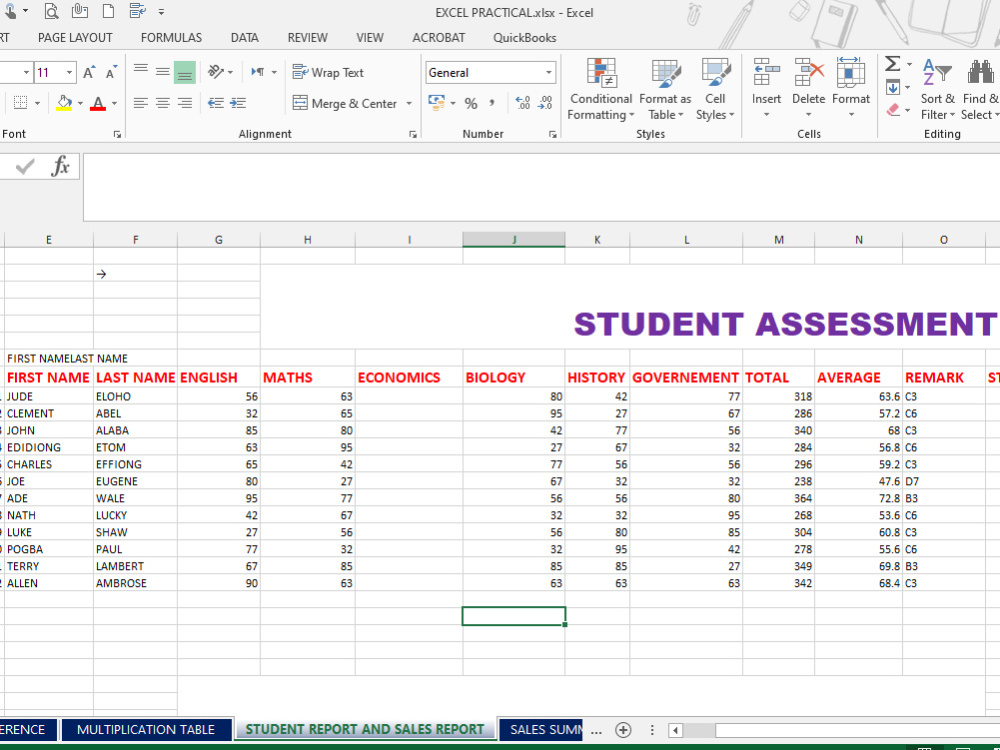Click Delete cells icon

point(808,72)
